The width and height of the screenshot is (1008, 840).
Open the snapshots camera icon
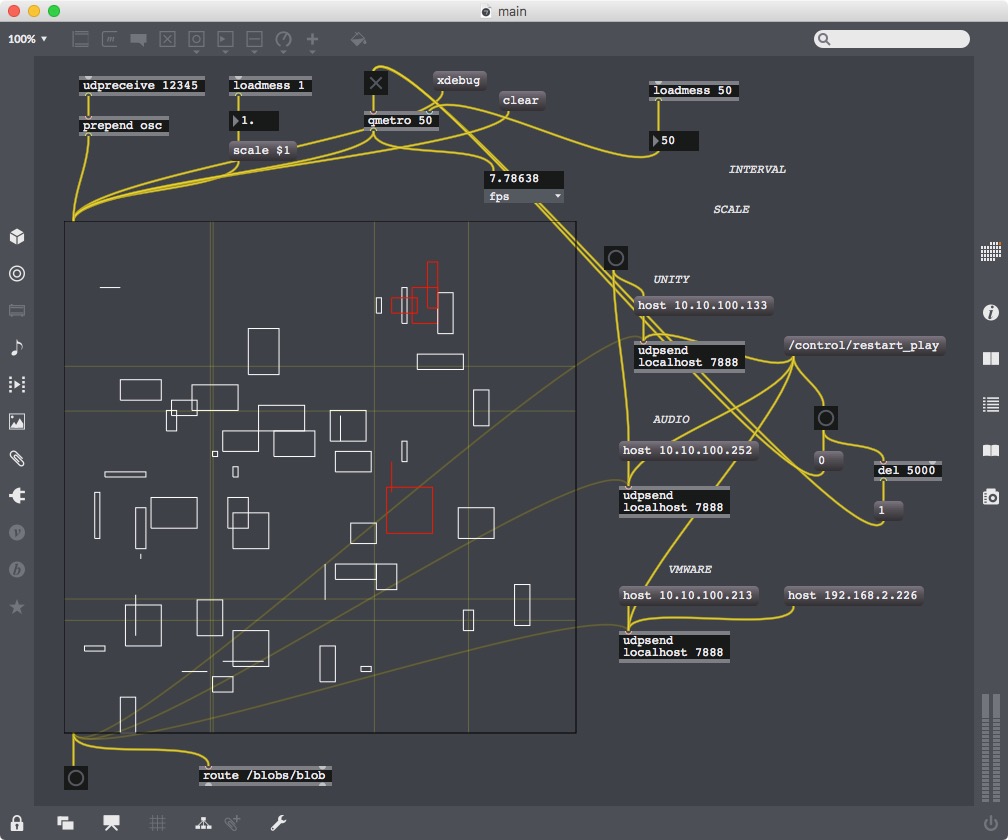click(x=990, y=496)
